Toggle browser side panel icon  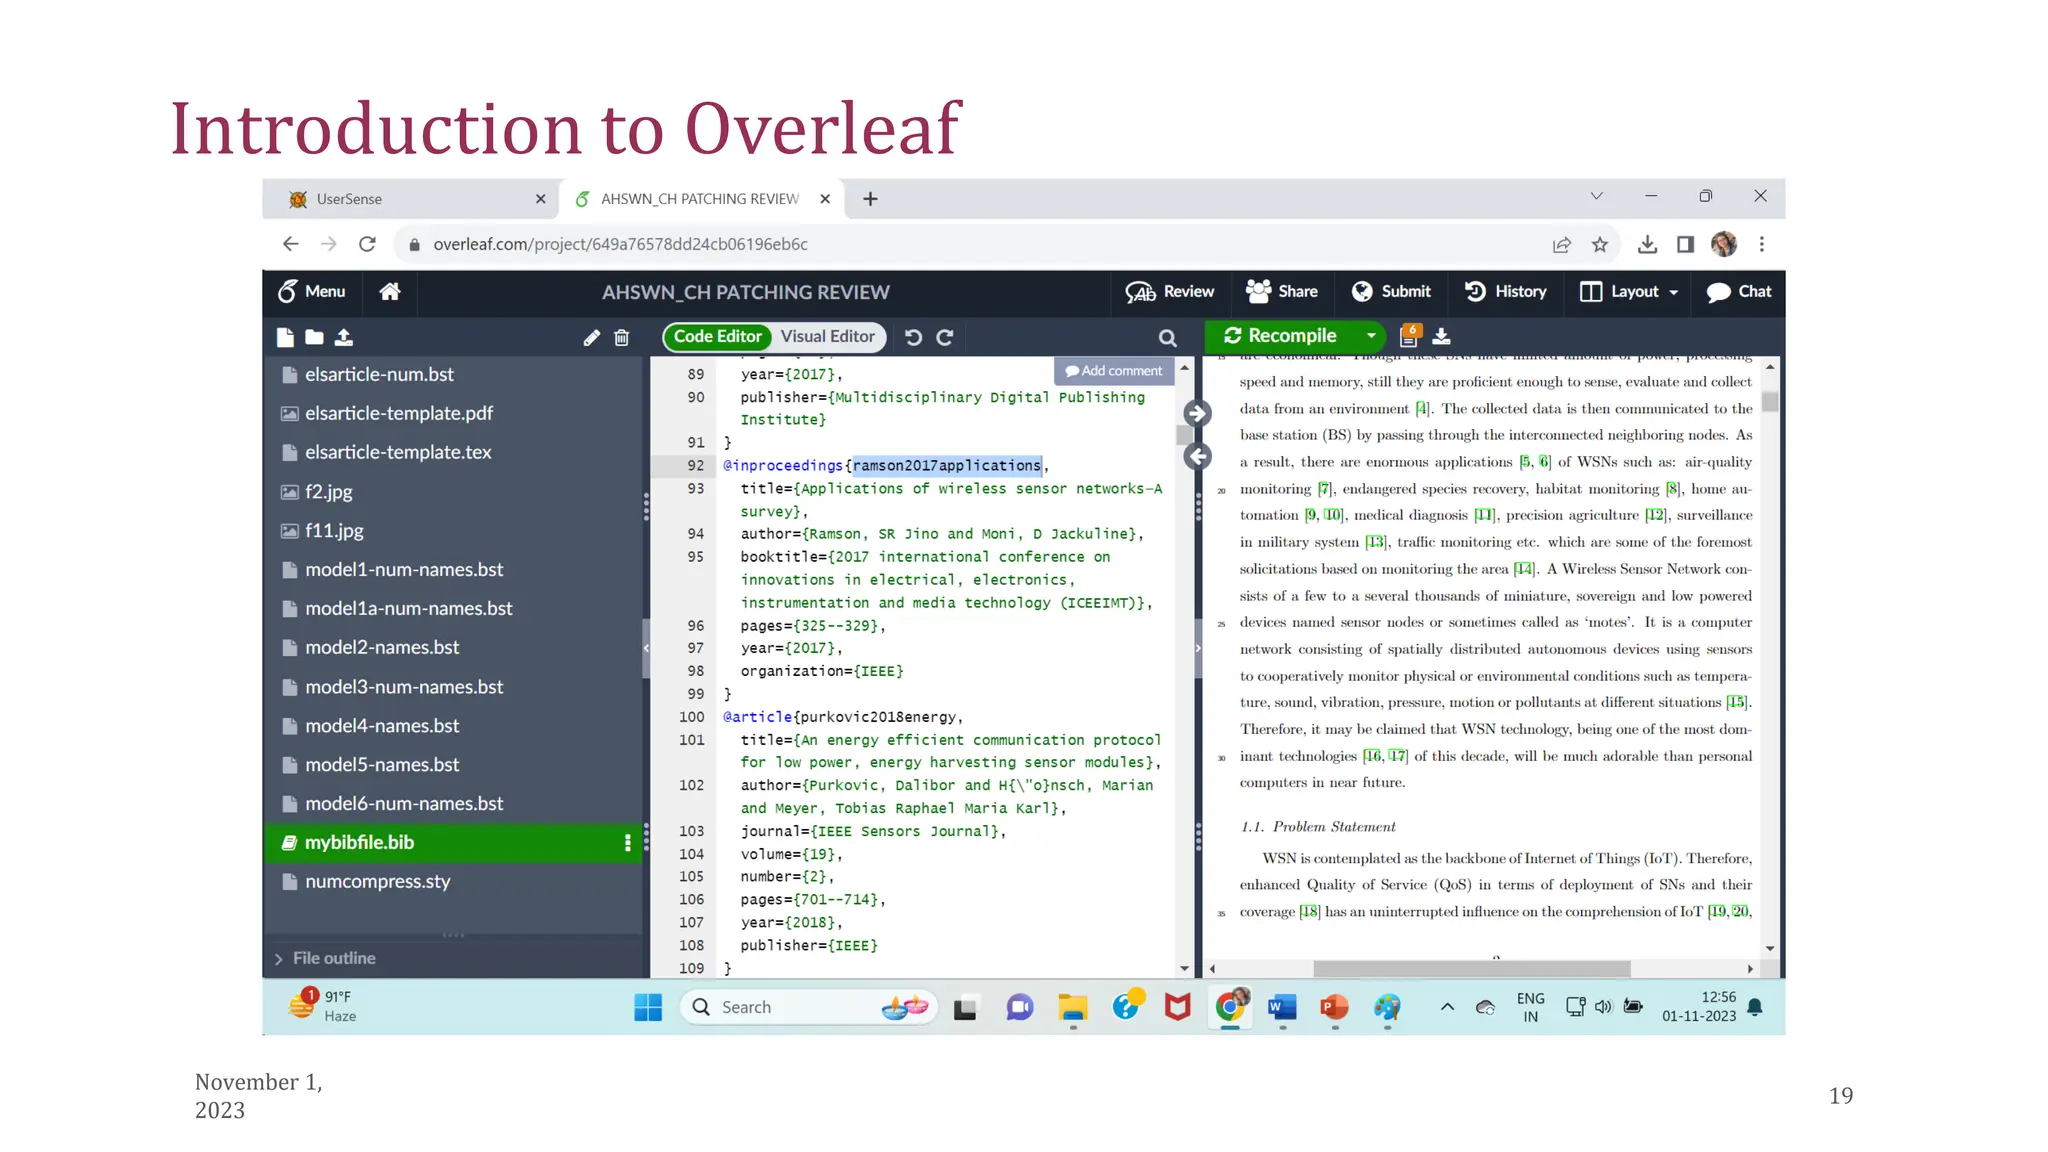point(1685,244)
